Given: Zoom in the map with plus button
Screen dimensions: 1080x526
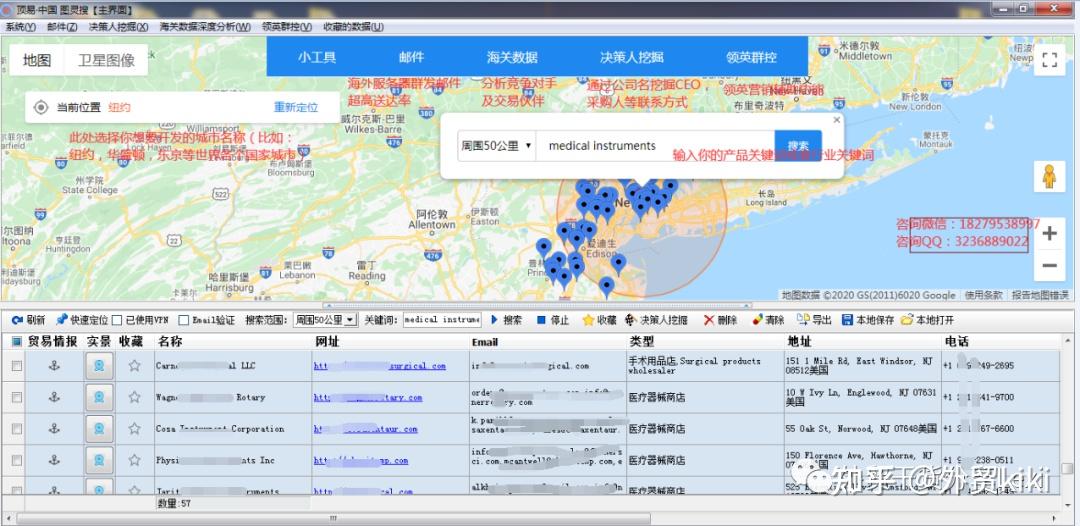Looking at the screenshot, I should pos(1049,234).
